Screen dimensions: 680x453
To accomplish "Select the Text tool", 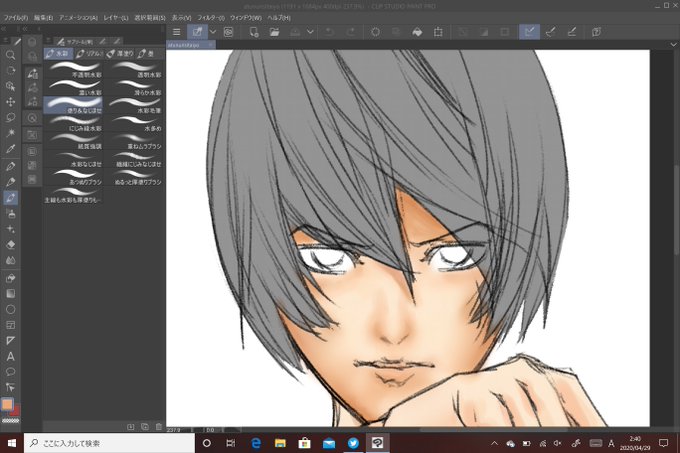I will [x=10, y=356].
